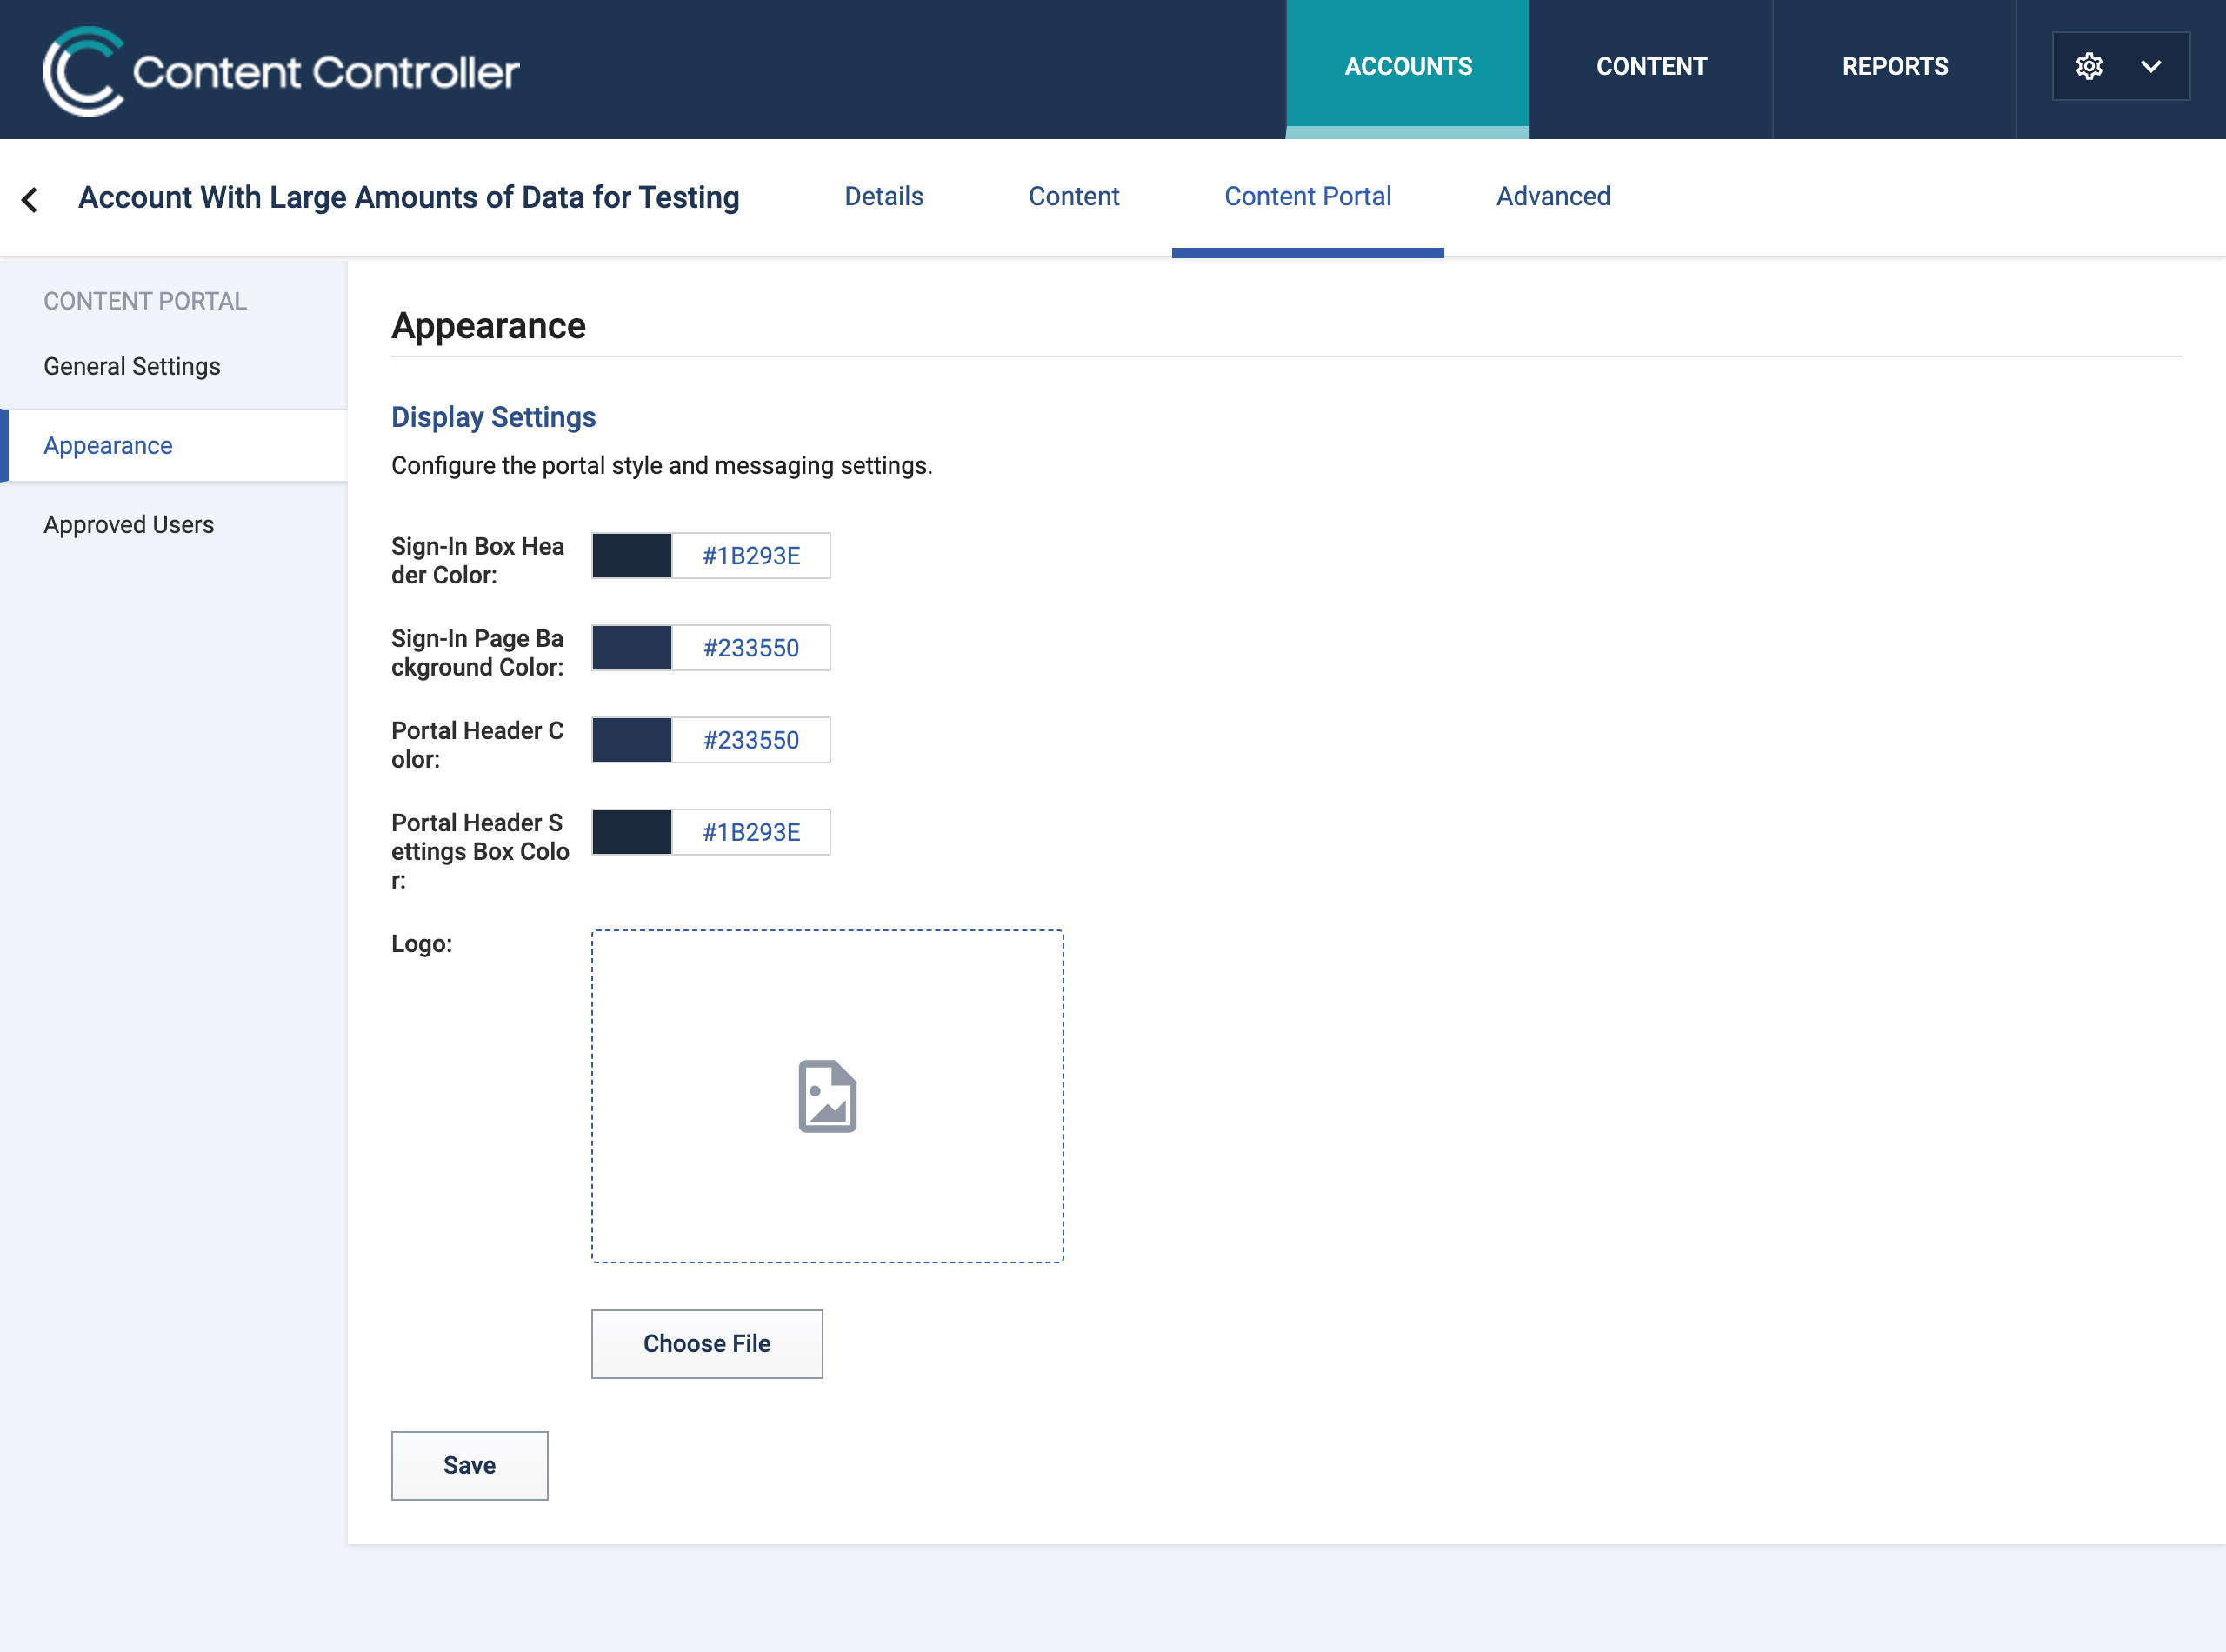Open Sign-In Box Header Color swatch

[632, 555]
